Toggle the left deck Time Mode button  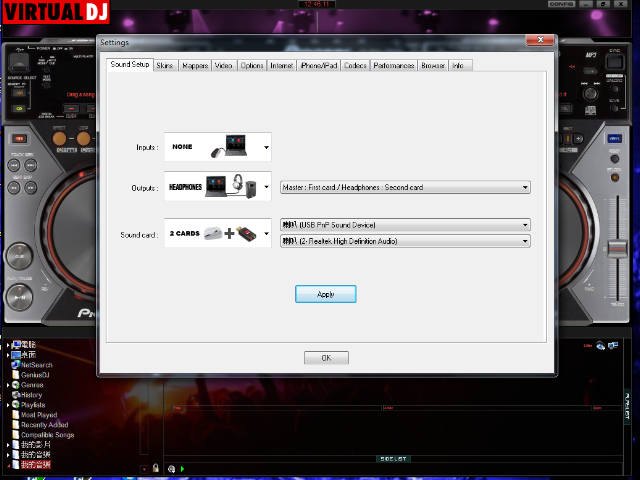pos(47,69)
